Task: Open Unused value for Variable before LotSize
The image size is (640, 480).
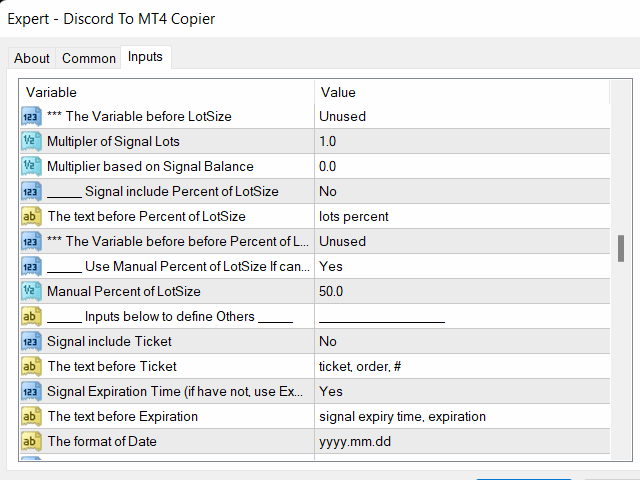Action: 462,117
